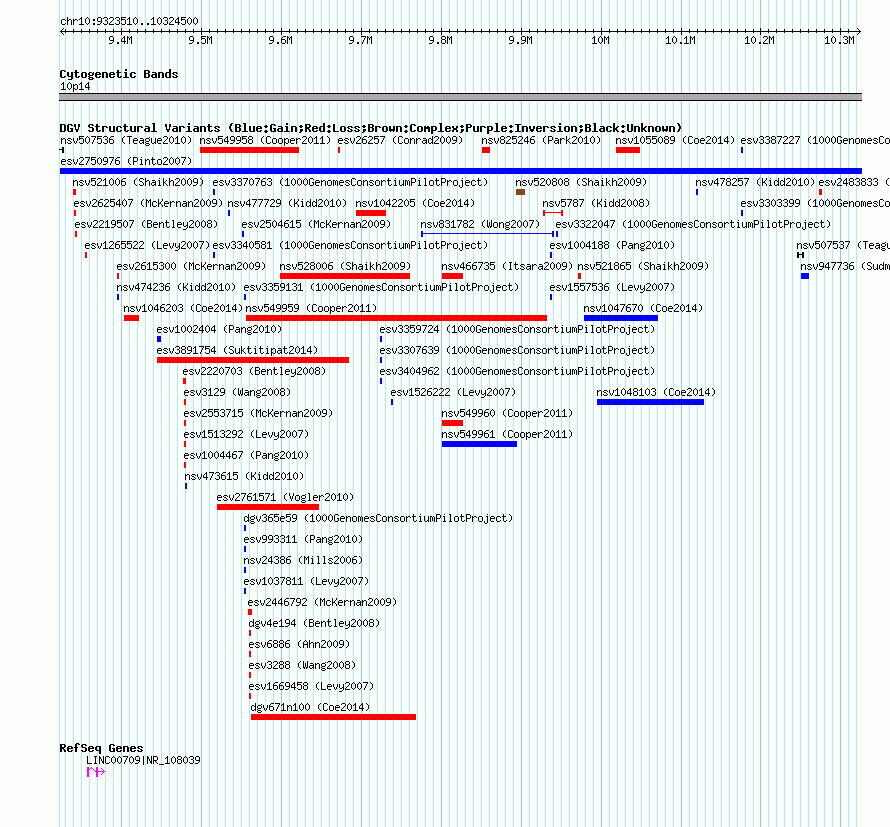Click the Cytogenetic Bands track title

coord(119,74)
